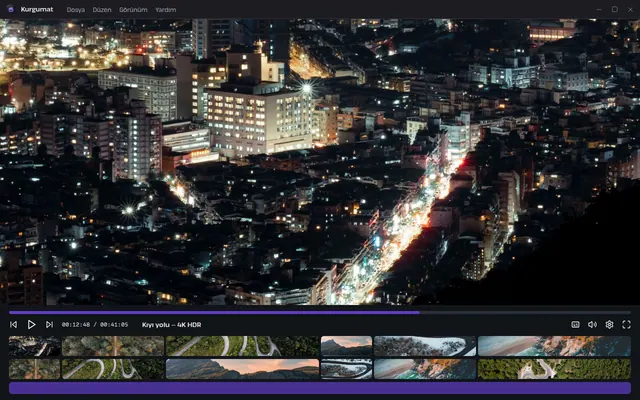Select the green forest crossroads thumbnail, bottom row
Viewport: 640px width, 400px height.
point(554,369)
